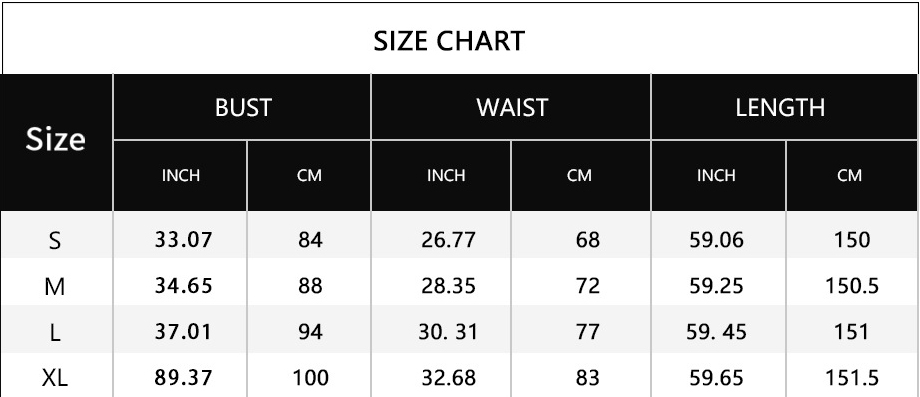Click length inch value 59. 45
920x397 pixels.
click(x=716, y=332)
